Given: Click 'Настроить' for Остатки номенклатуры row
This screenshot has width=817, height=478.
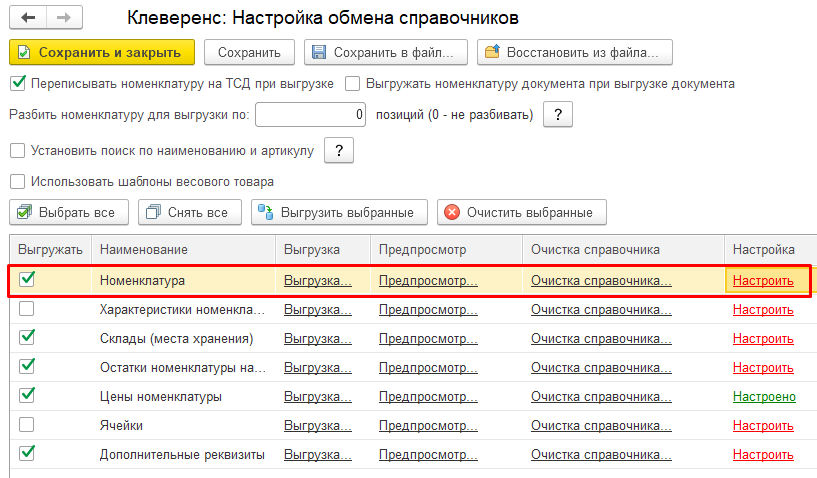Looking at the screenshot, I should click(763, 367).
